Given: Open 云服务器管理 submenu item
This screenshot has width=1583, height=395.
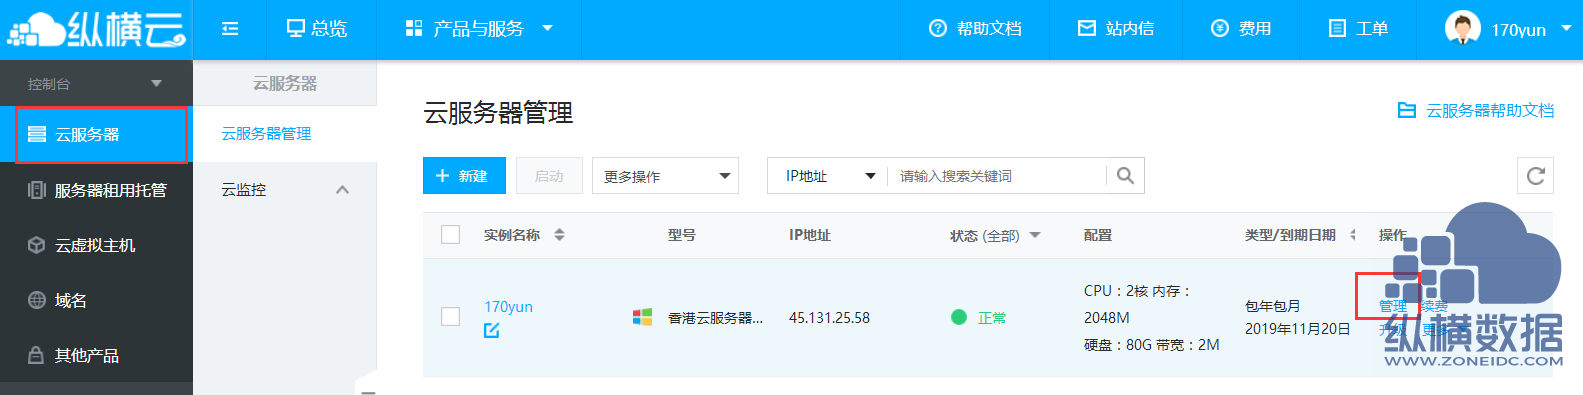Looking at the screenshot, I should (x=266, y=134).
